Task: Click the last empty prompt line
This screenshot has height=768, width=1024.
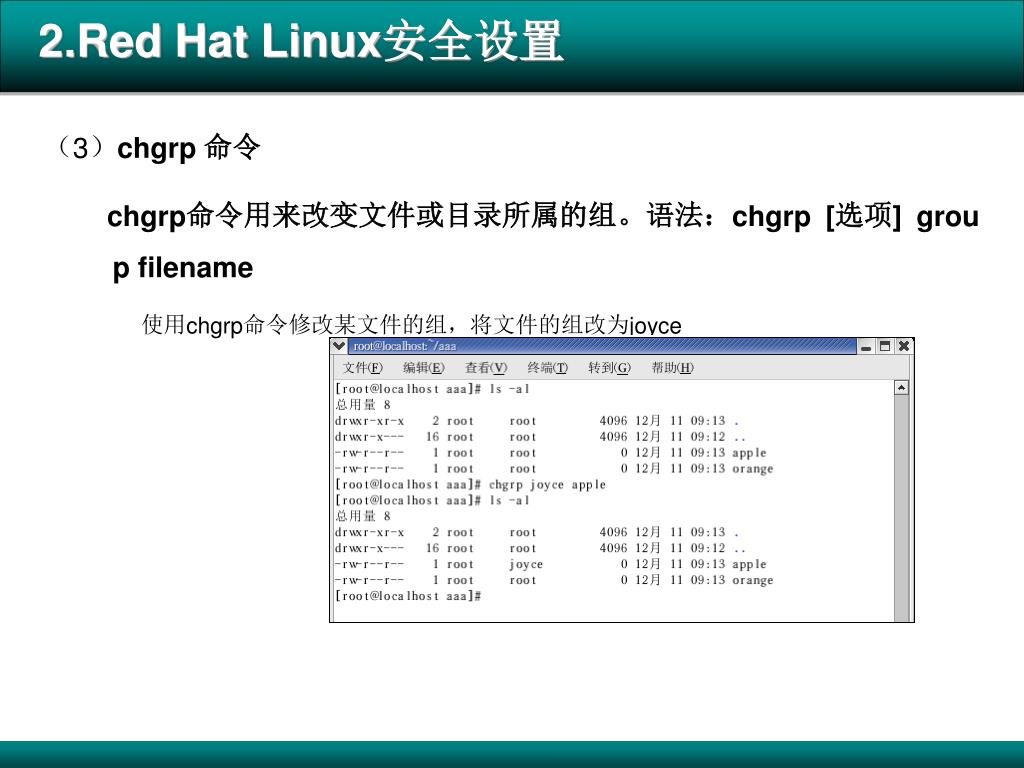Action: 408,596
